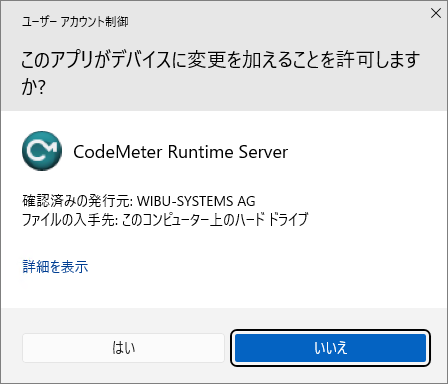Click the はい (Yes) button
Image resolution: width=448 pixels, height=384 pixels.
(123, 348)
